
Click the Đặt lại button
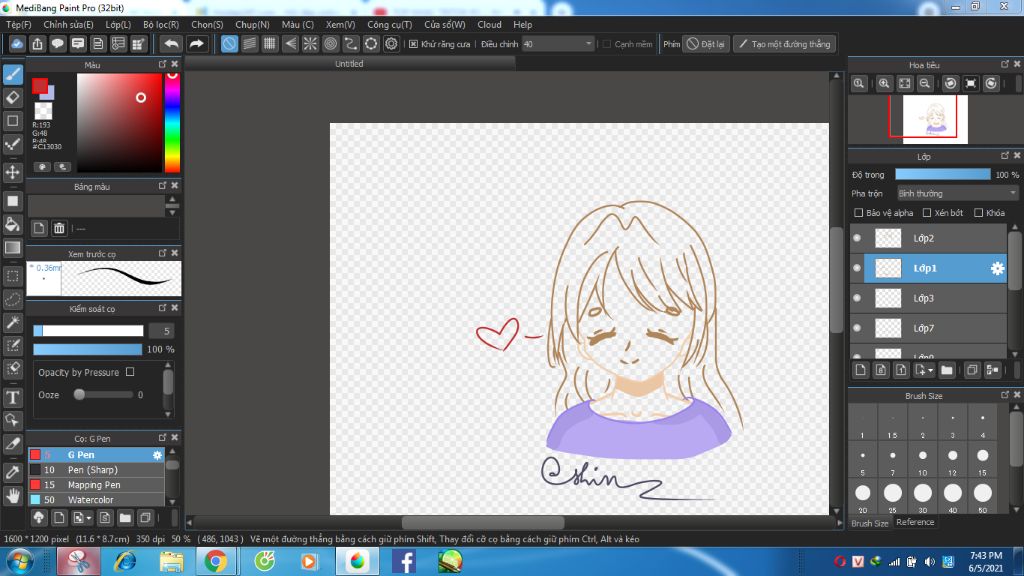point(706,44)
